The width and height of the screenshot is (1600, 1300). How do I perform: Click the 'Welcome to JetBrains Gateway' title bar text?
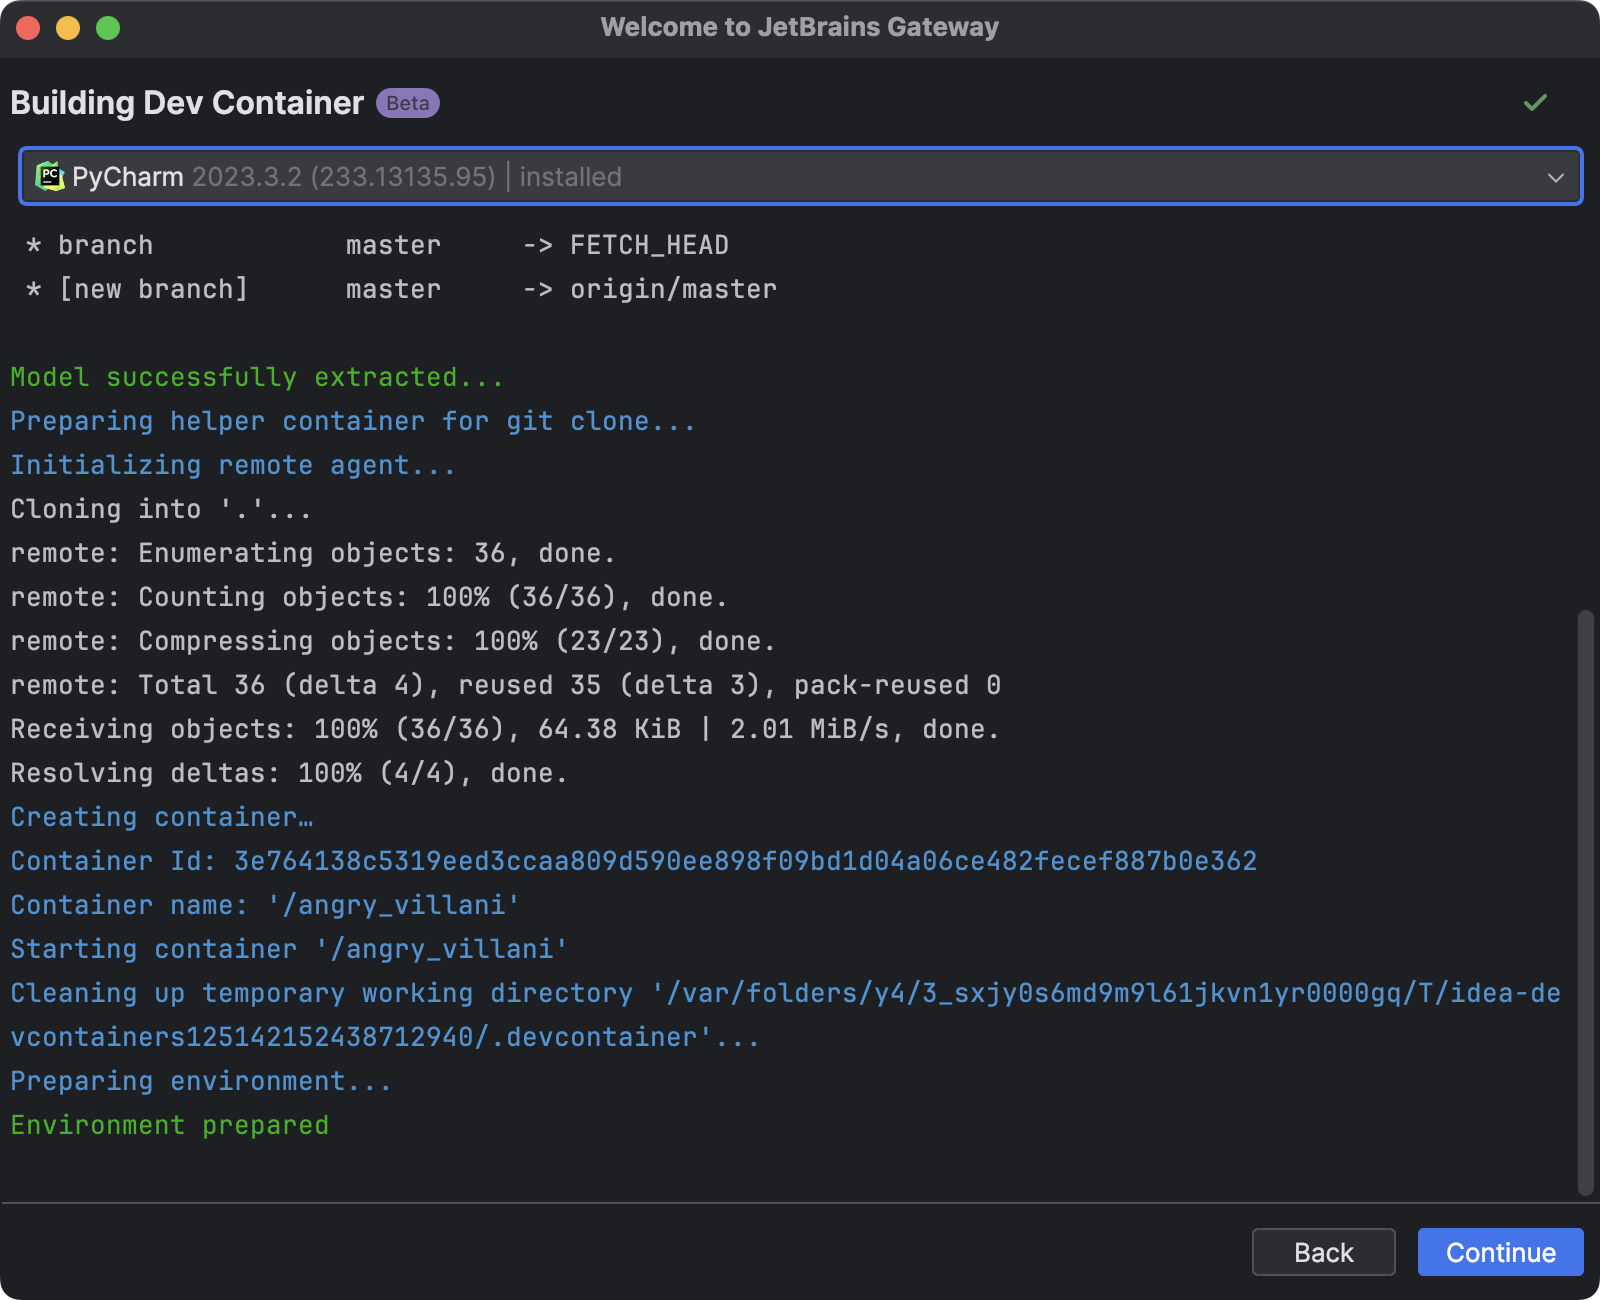coord(799,27)
